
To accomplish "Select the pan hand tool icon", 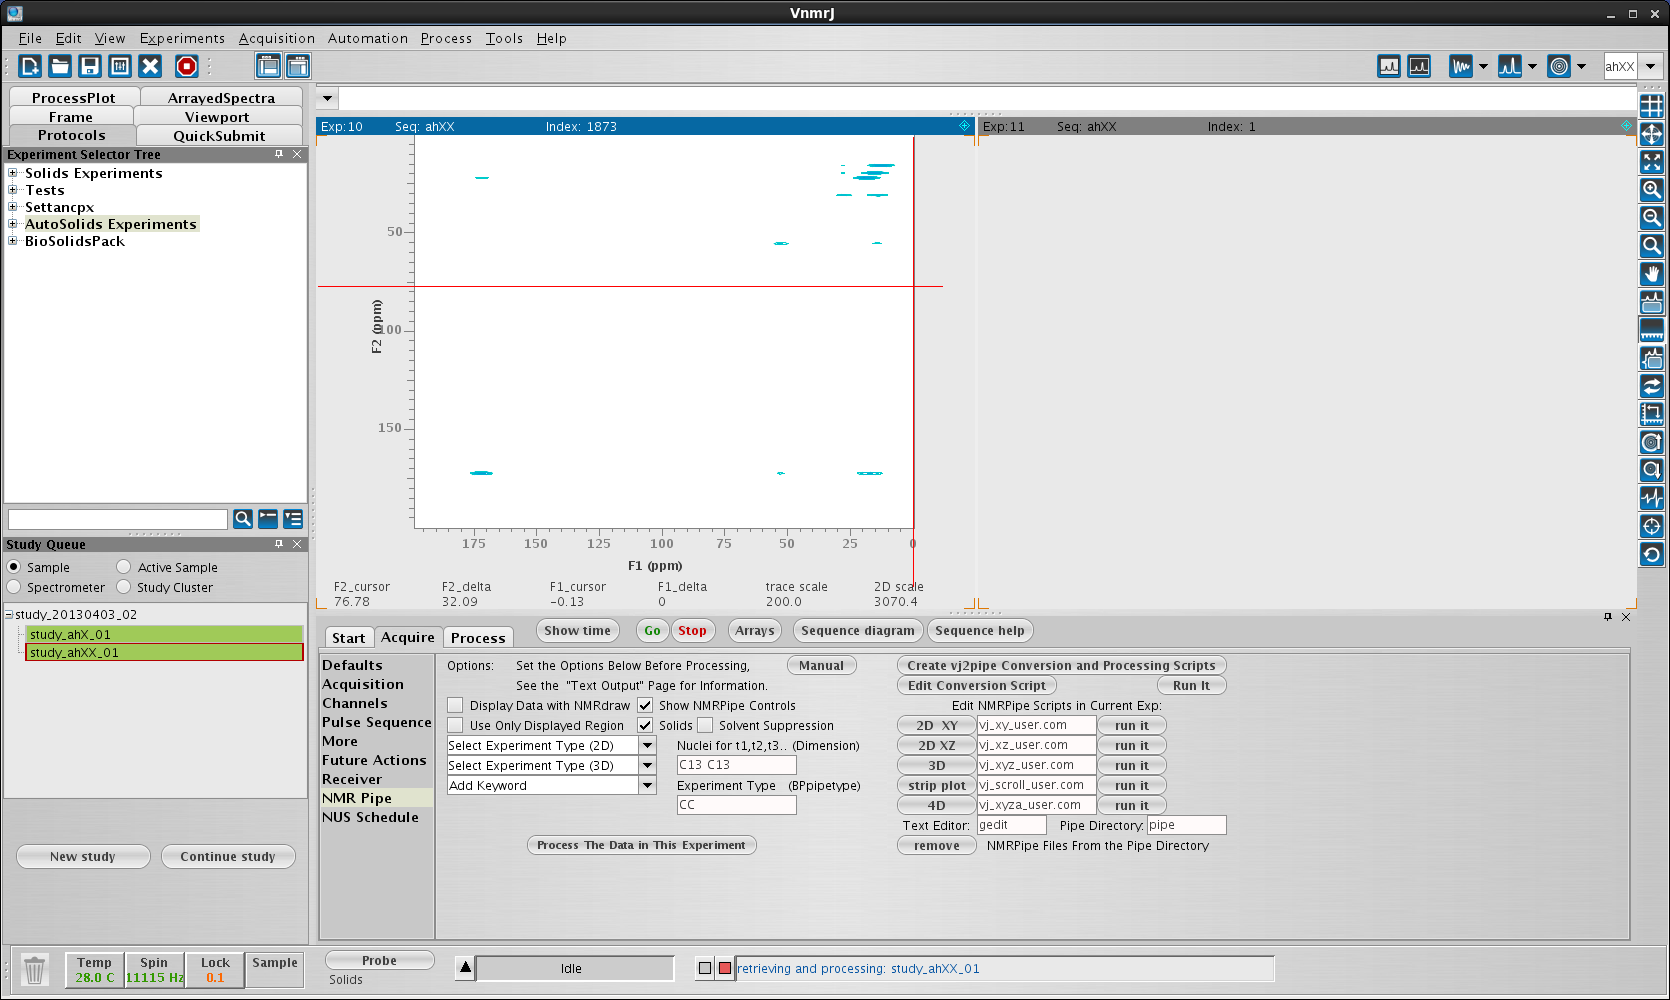I will coord(1651,274).
